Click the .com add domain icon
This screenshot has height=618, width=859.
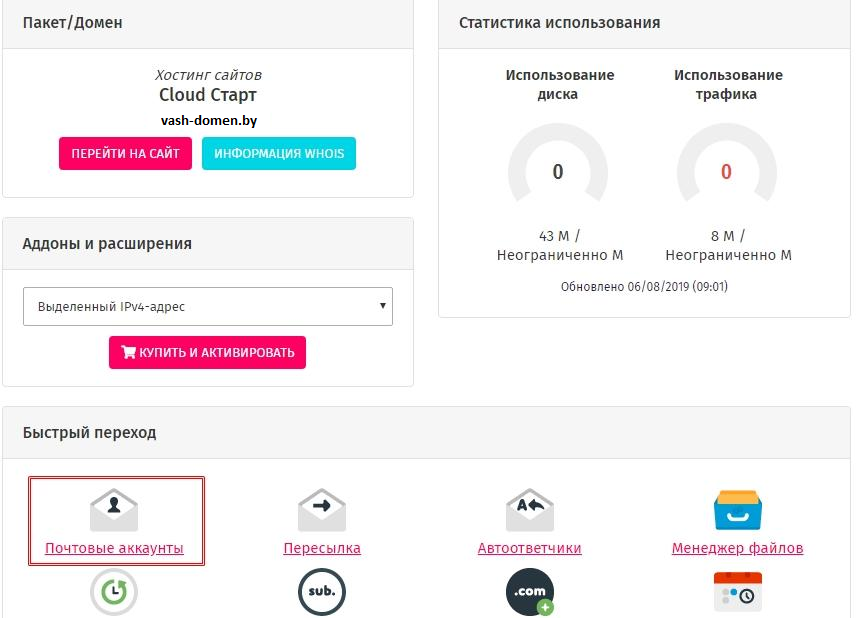point(530,592)
